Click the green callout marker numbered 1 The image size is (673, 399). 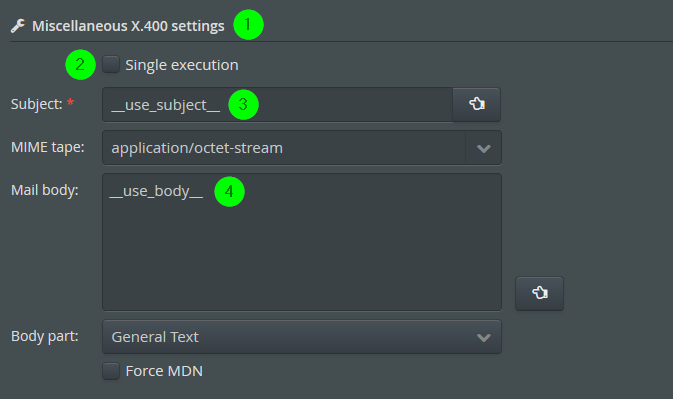click(x=248, y=24)
